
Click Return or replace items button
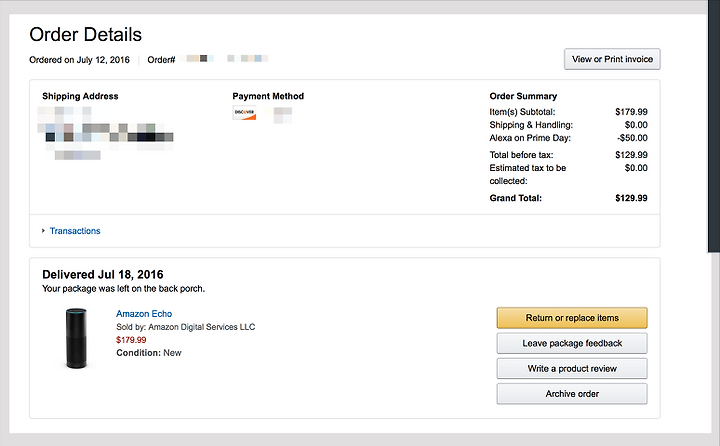point(572,318)
